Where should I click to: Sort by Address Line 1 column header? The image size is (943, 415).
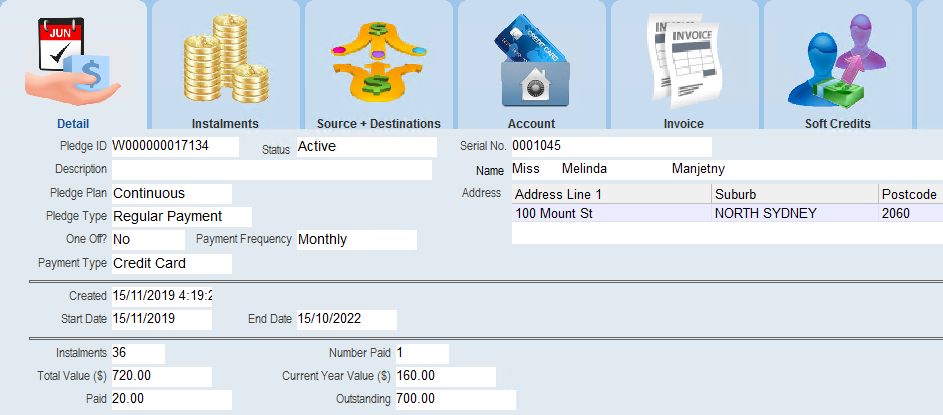click(x=611, y=195)
